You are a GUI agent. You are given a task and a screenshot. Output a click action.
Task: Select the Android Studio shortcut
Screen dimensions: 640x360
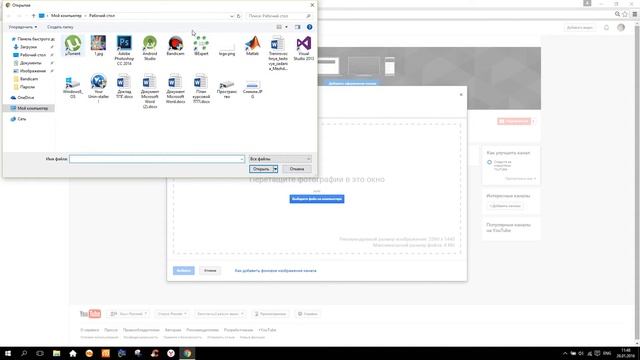pos(150,48)
